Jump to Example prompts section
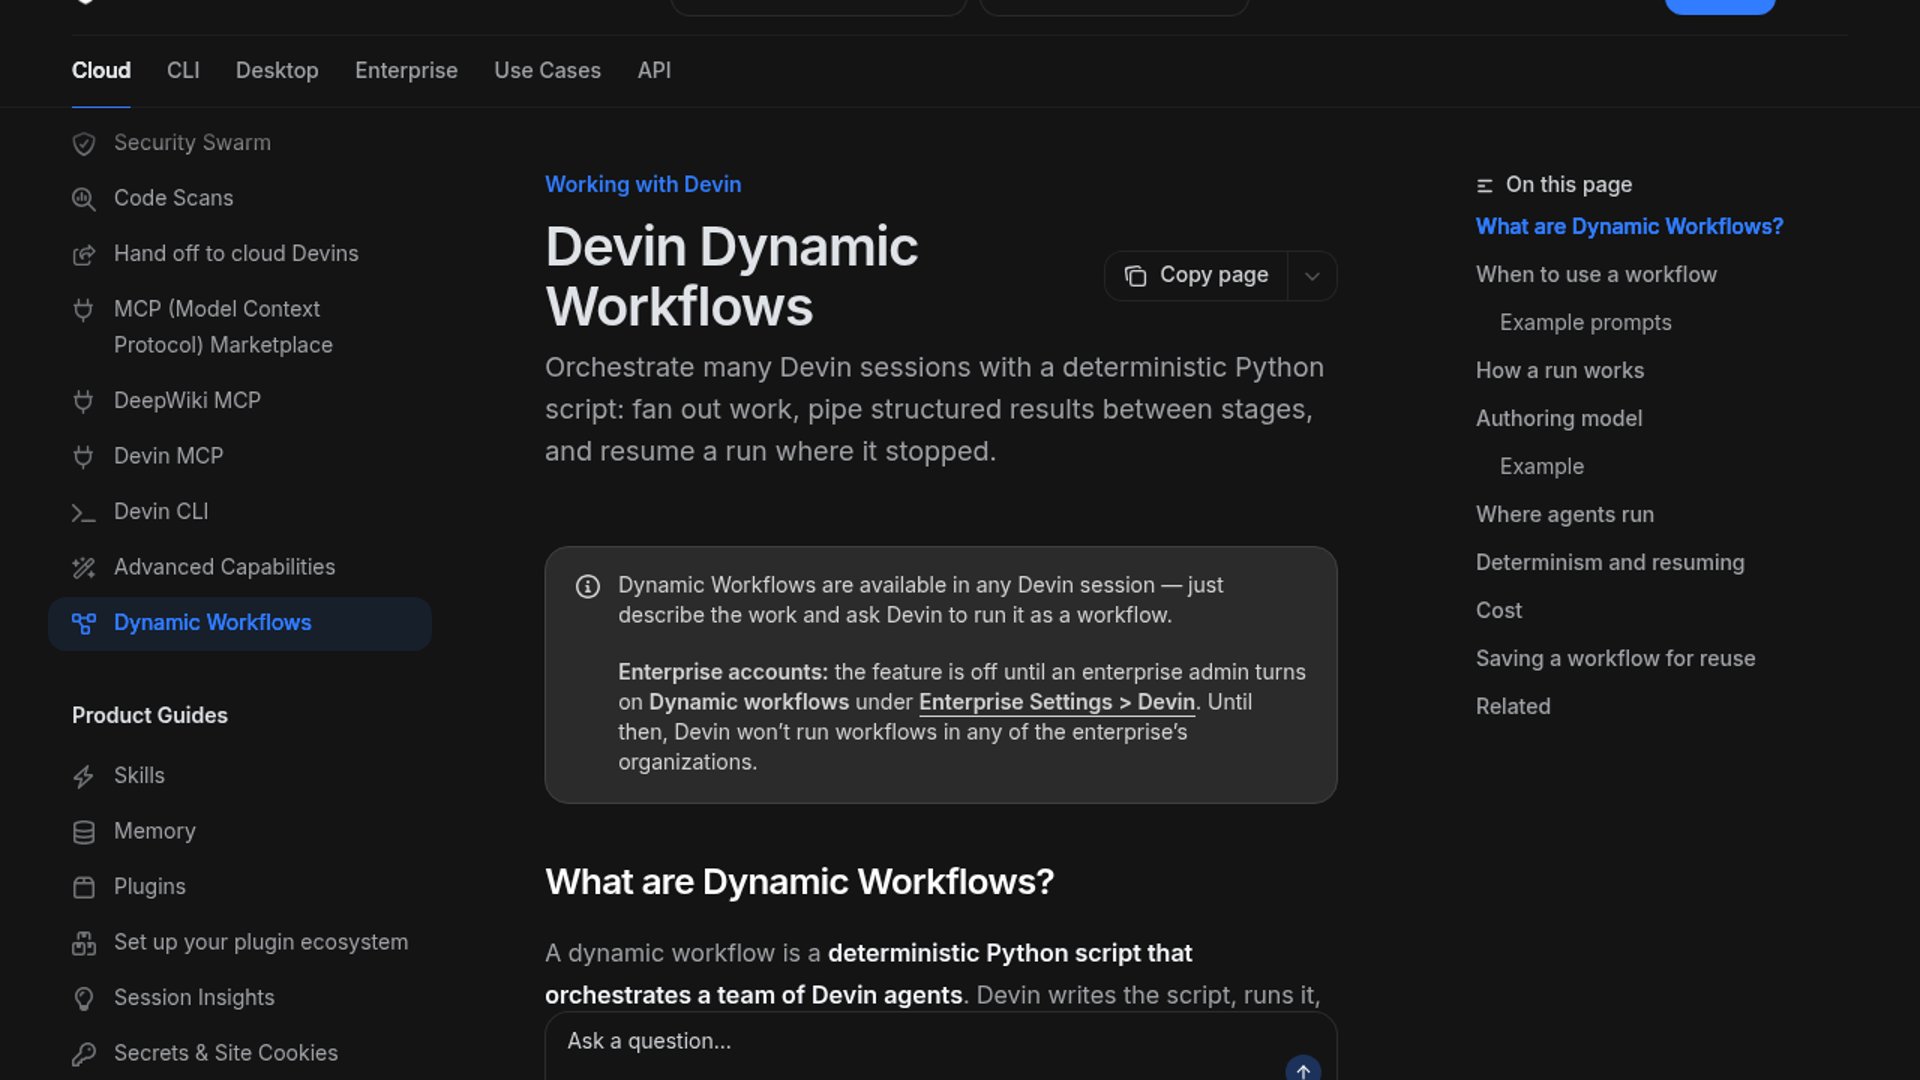 click(x=1585, y=322)
